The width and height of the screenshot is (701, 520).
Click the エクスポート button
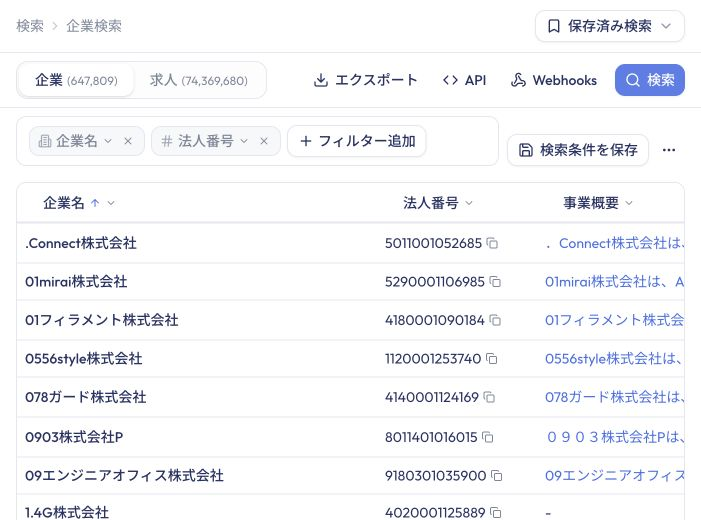(x=366, y=80)
